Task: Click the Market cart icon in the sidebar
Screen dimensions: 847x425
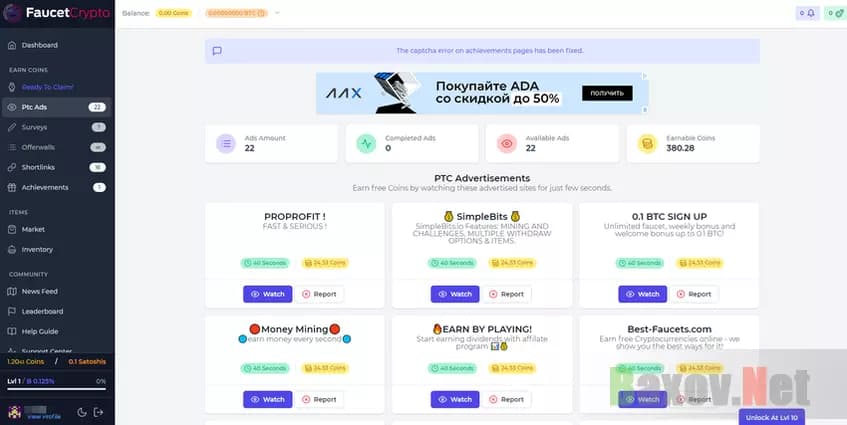Action: [x=11, y=229]
